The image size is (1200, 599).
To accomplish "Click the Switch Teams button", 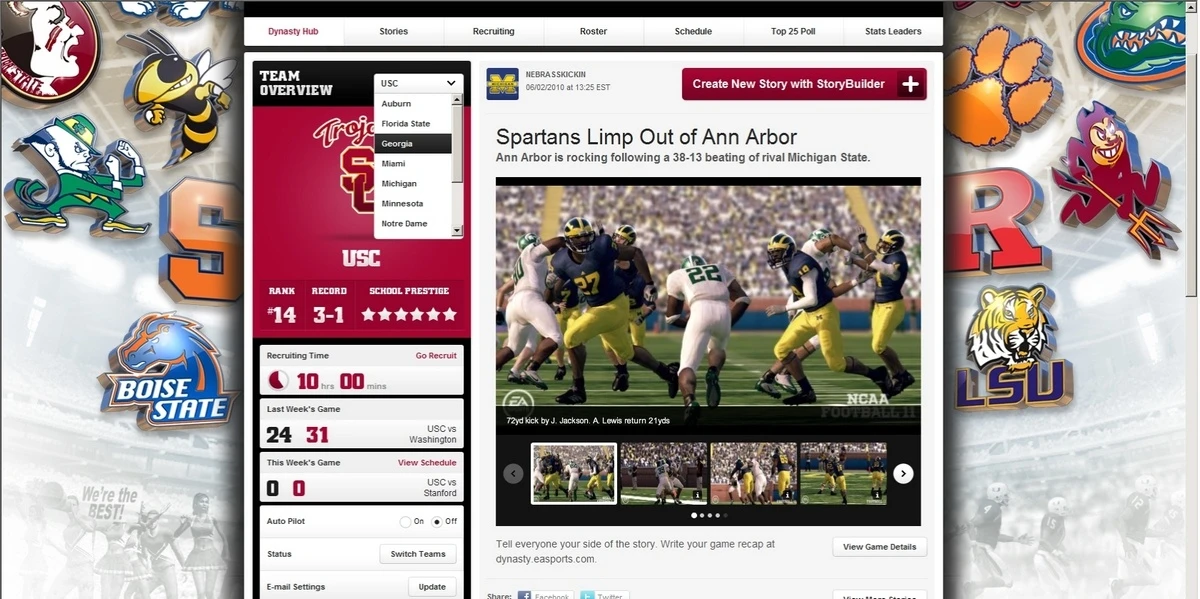I will (418, 554).
